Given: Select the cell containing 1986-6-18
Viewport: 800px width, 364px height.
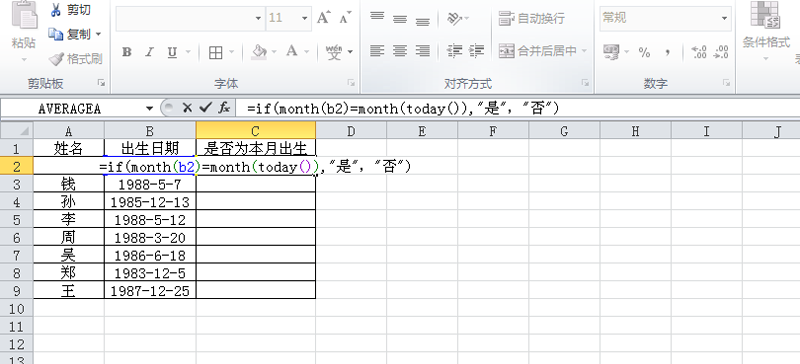Looking at the screenshot, I should pyautogui.click(x=150, y=255).
